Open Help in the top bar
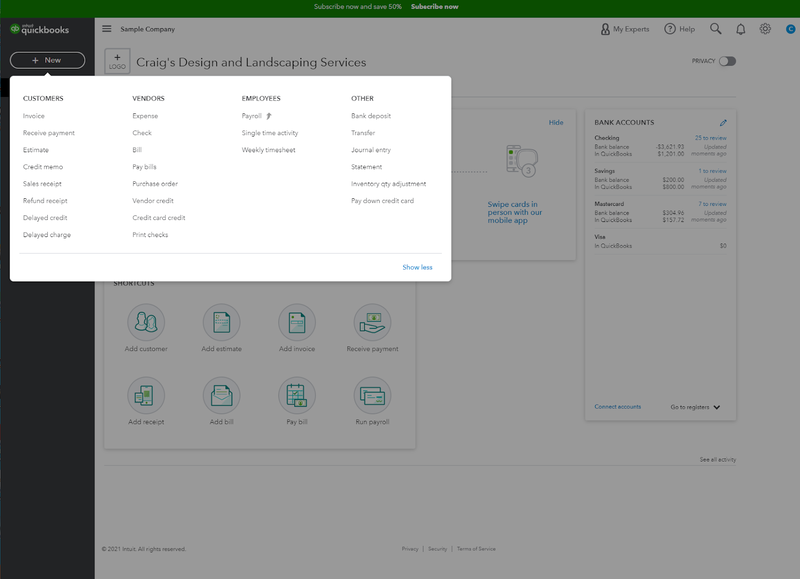This screenshot has height=579, width=800. (680, 29)
